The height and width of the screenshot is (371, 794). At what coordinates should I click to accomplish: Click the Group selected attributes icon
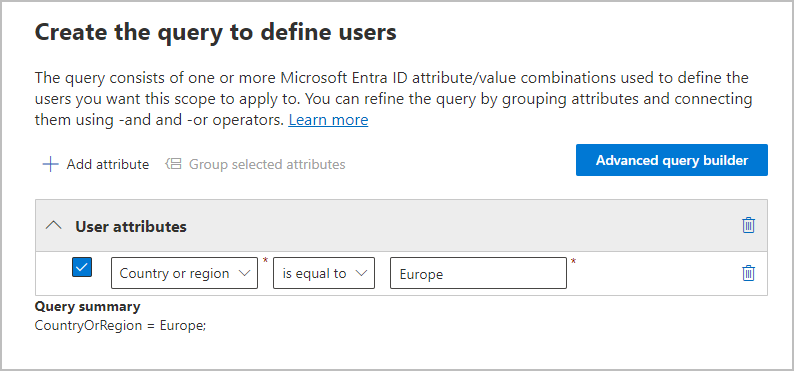coord(173,164)
